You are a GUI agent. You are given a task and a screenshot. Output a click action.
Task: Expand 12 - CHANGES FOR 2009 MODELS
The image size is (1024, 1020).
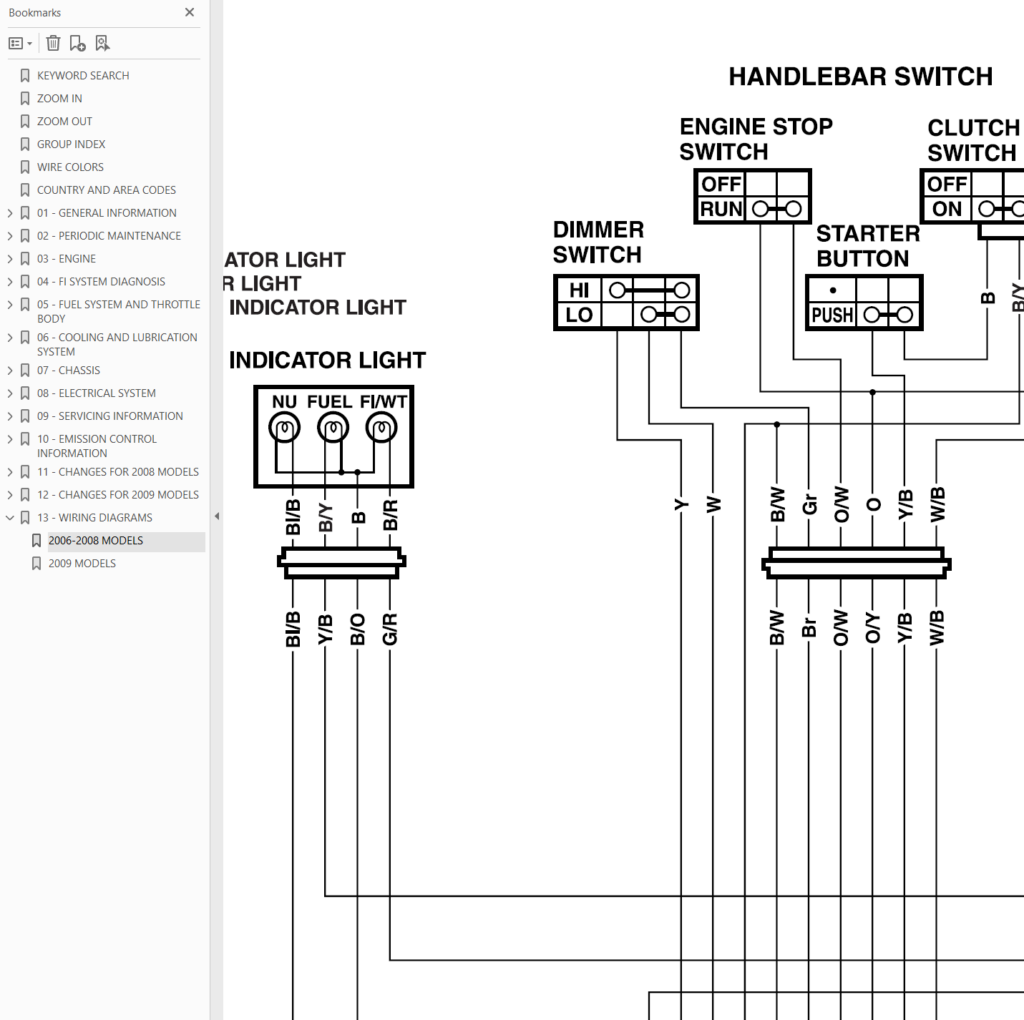tap(10, 494)
